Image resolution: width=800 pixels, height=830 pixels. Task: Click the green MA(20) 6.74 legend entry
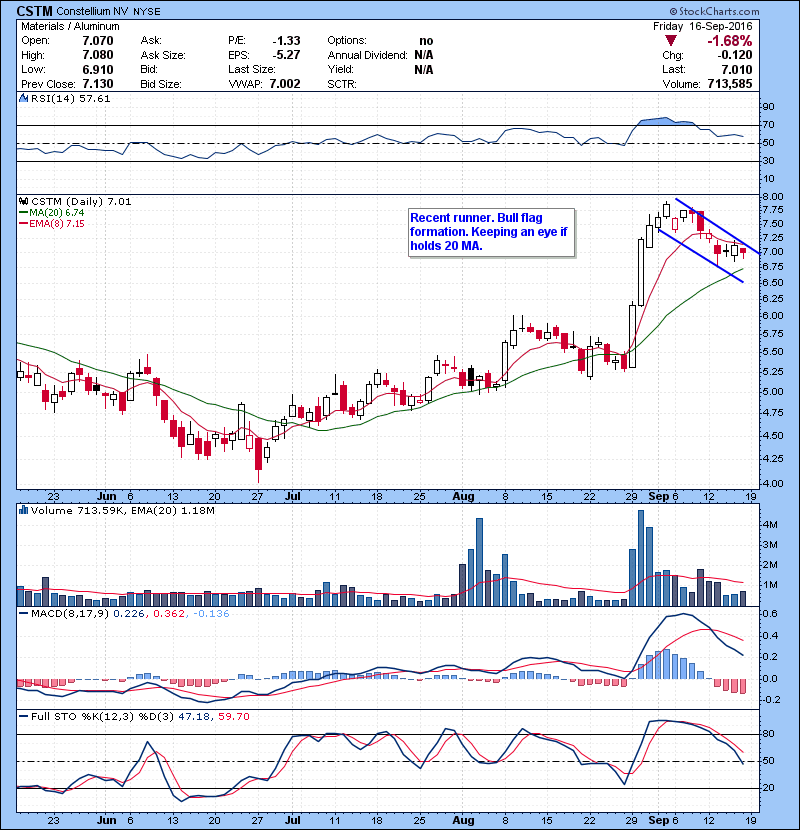[x=52, y=212]
